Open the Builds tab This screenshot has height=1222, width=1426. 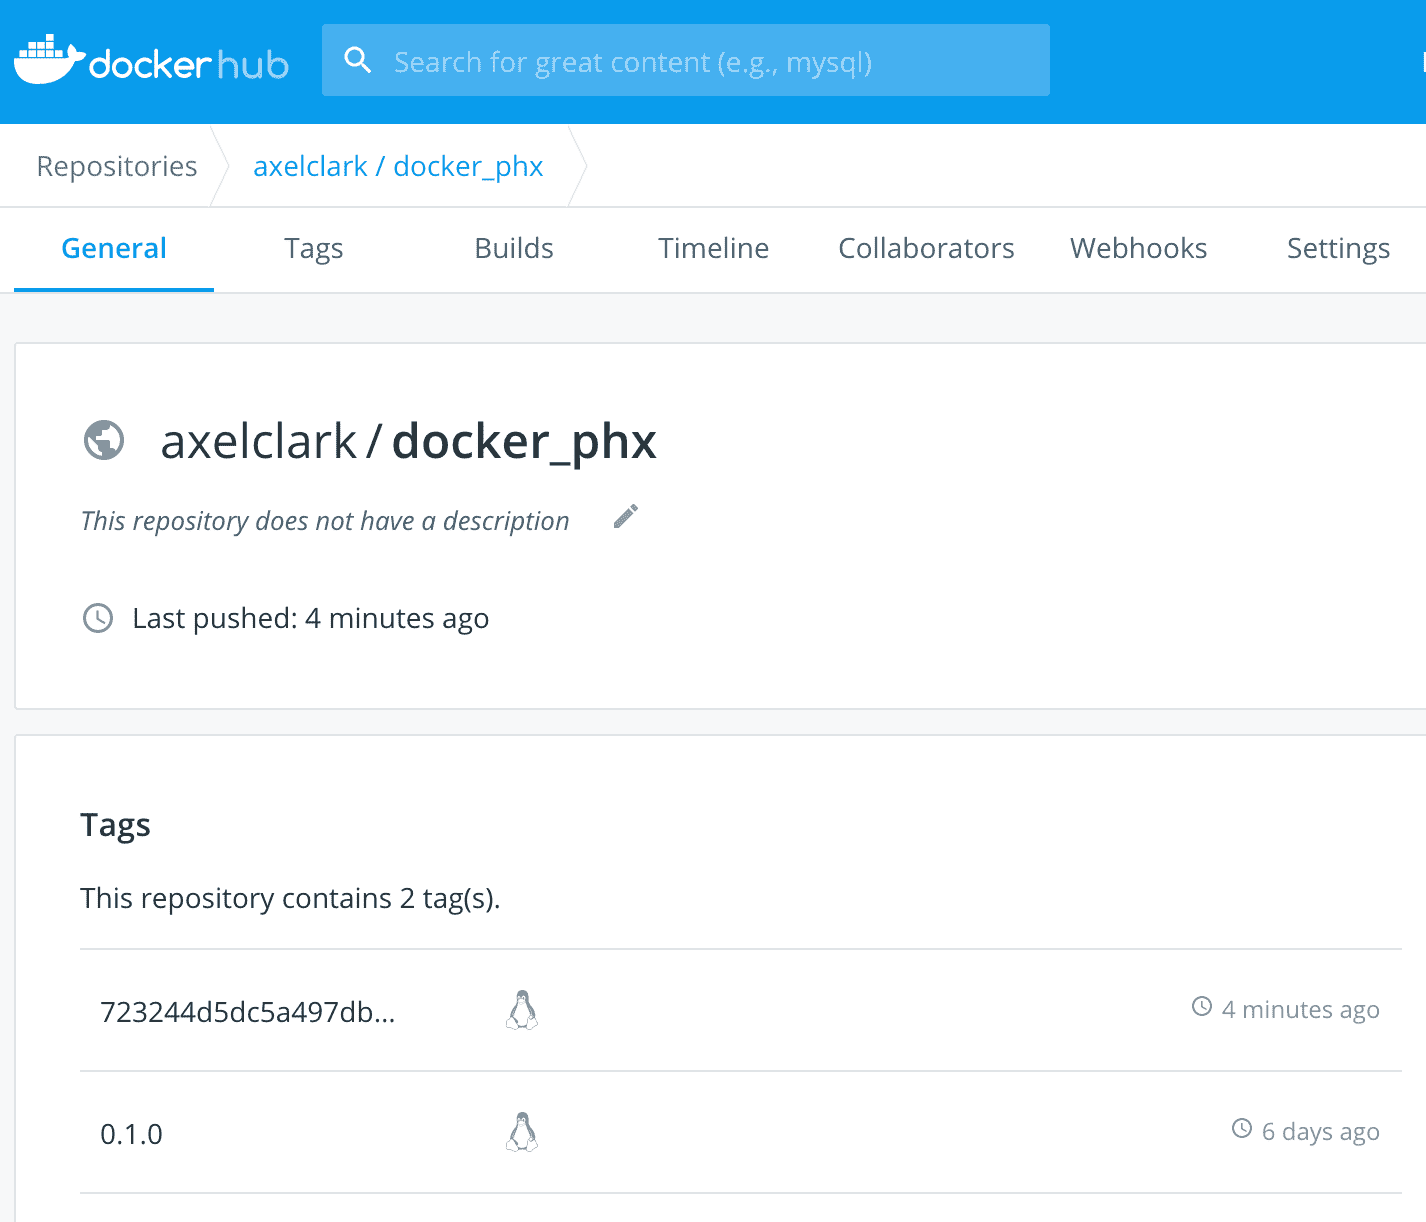513,248
